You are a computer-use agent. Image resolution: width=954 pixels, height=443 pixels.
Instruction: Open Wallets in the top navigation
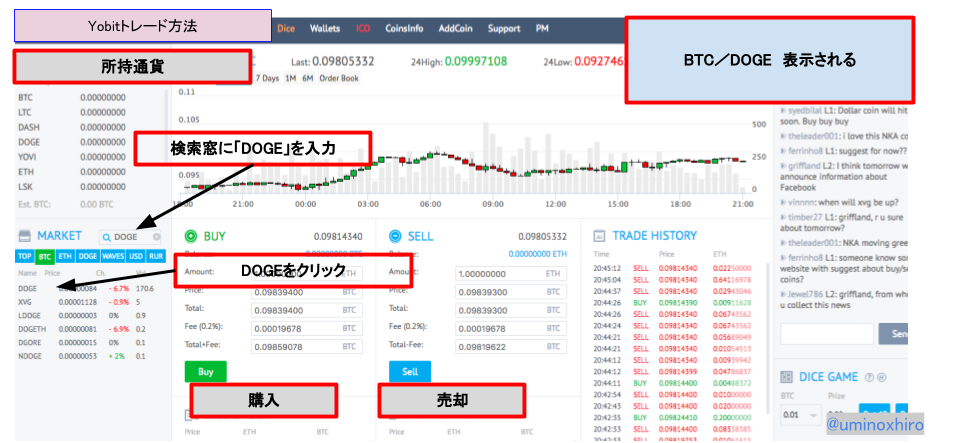(324, 28)
